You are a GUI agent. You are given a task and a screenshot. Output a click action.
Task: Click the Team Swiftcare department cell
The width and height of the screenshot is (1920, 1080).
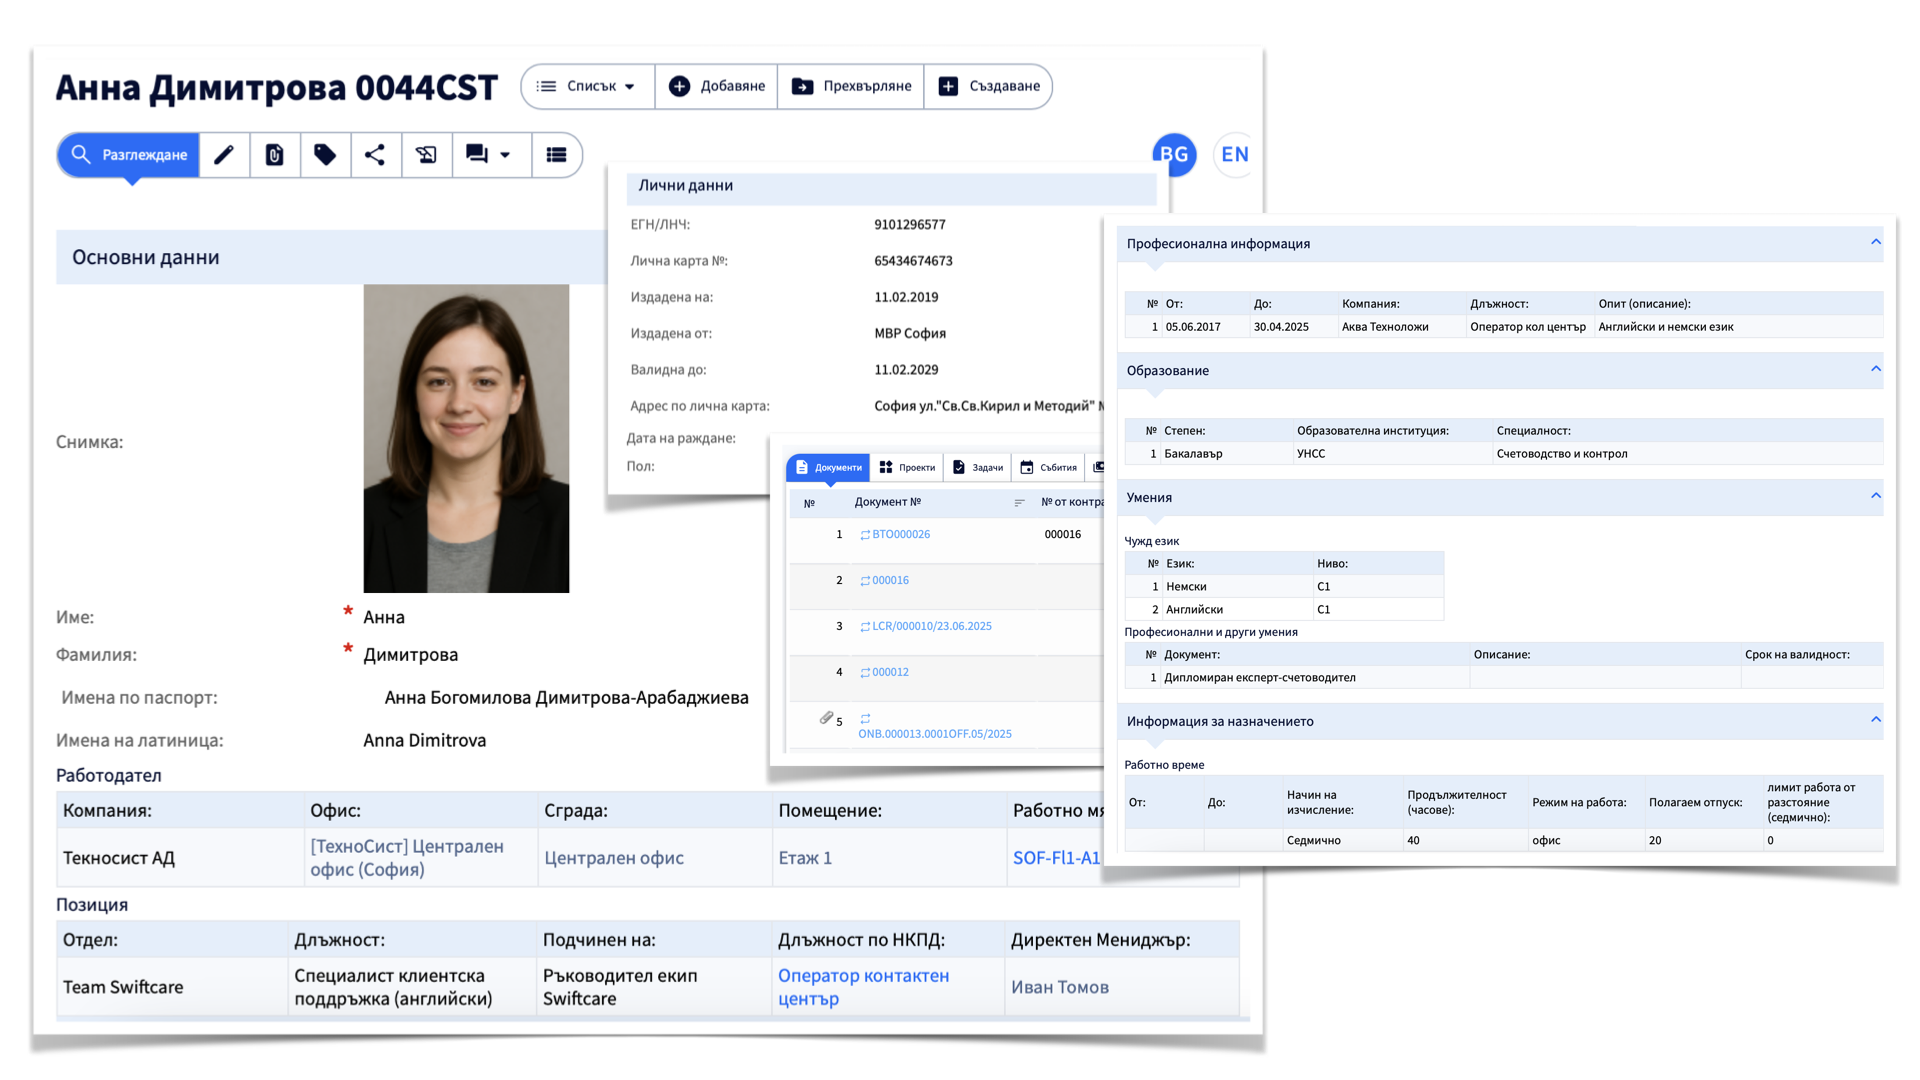coord(173,987)
